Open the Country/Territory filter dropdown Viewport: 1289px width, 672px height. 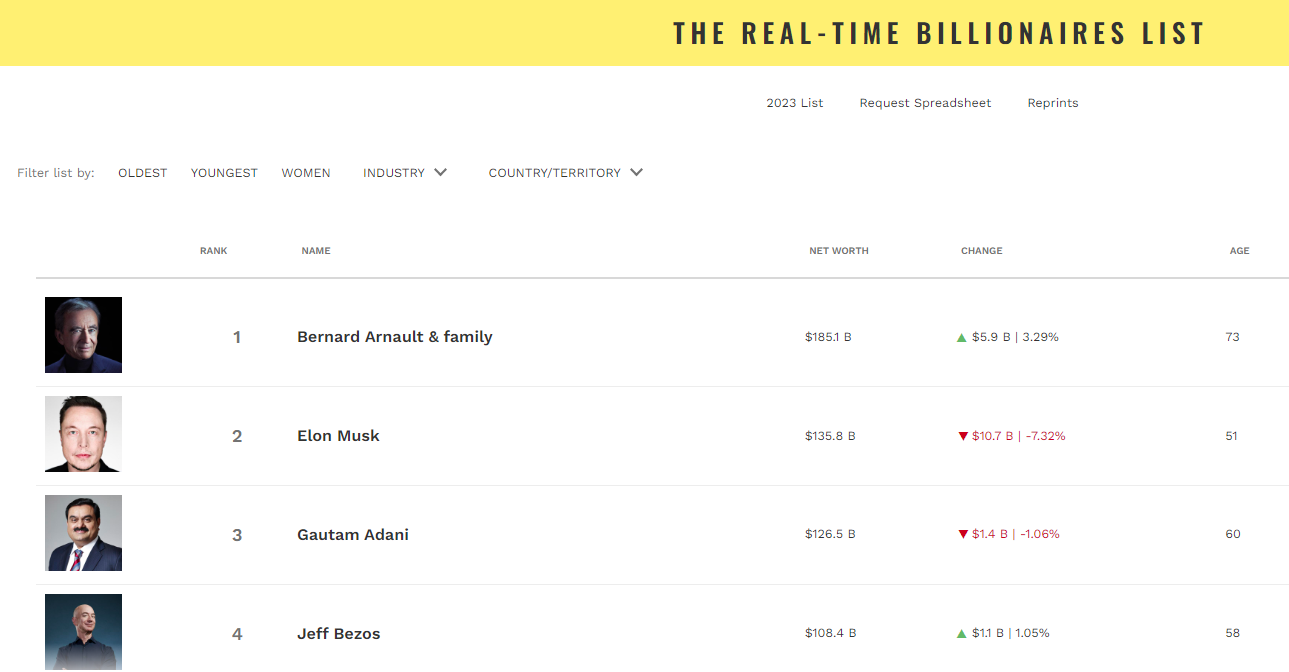555,173
